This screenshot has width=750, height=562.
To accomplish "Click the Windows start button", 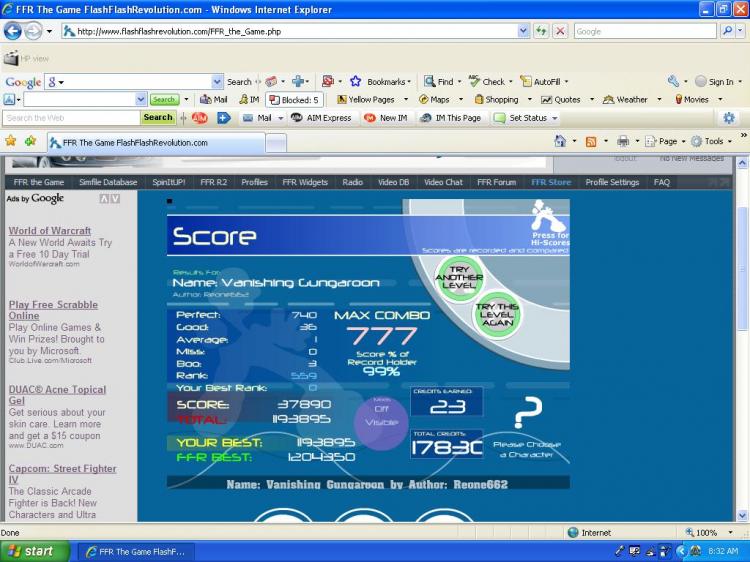I will pyautogui.click(x=34, y=551).
